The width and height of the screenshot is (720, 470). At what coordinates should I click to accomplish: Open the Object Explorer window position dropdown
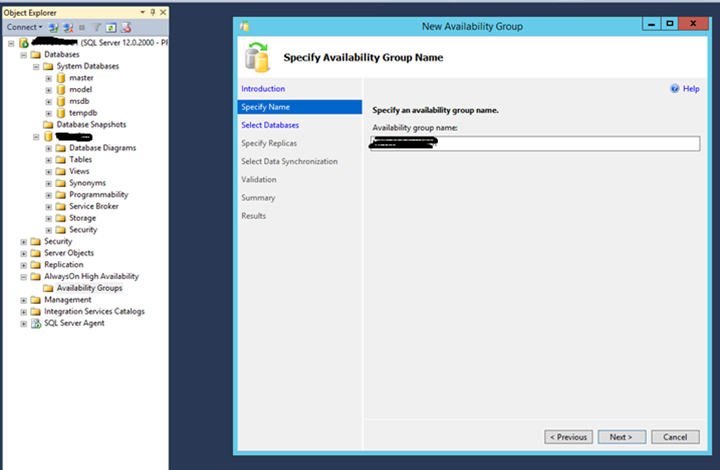coord(142,12)
